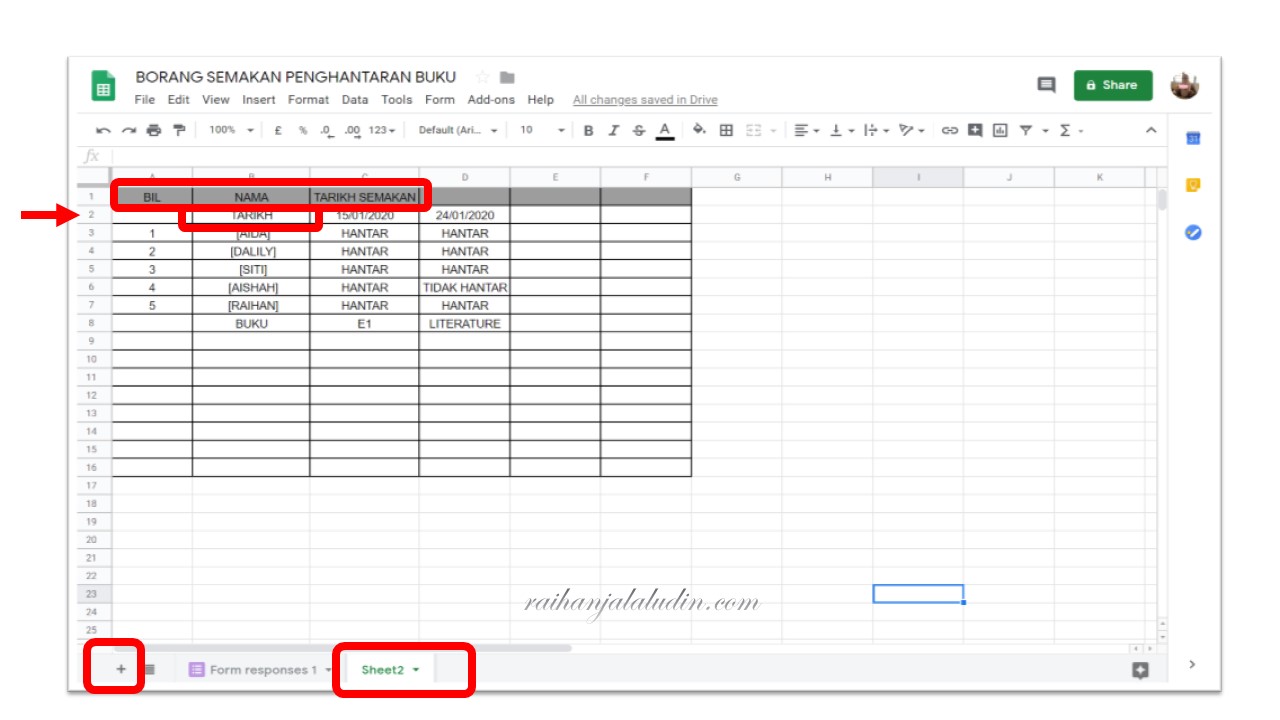Viewport: 1280px width, 720px height.
Task: Click the Create a filter icon
Action: click(x=1025, y=130)
